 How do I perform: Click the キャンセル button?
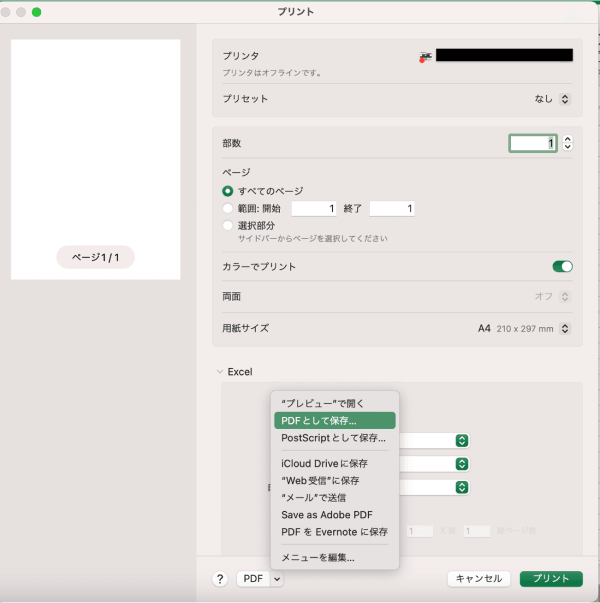479,579
